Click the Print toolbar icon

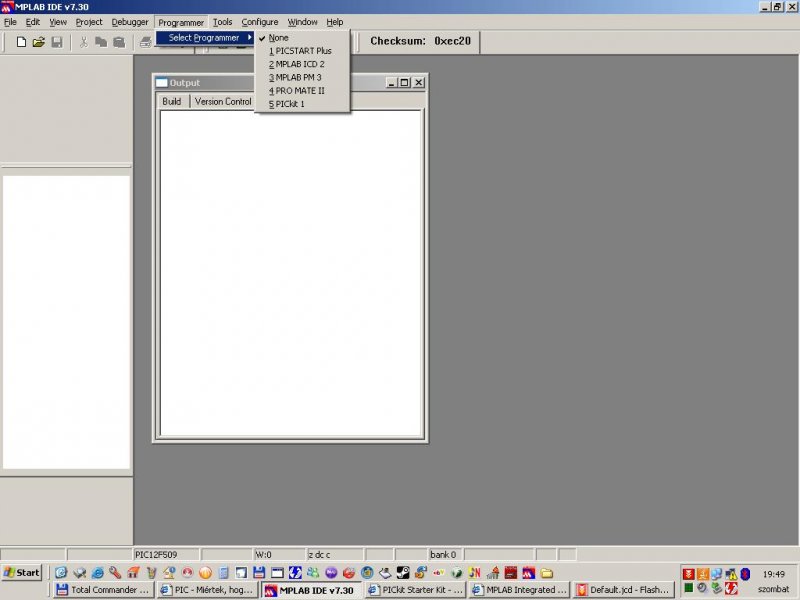click(x=145, y=42)
